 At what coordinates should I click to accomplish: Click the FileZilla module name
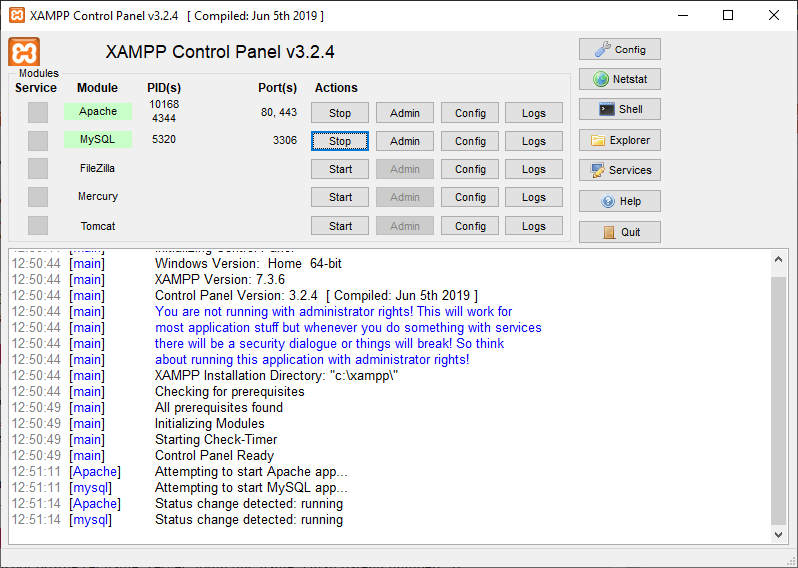point(97,168)
